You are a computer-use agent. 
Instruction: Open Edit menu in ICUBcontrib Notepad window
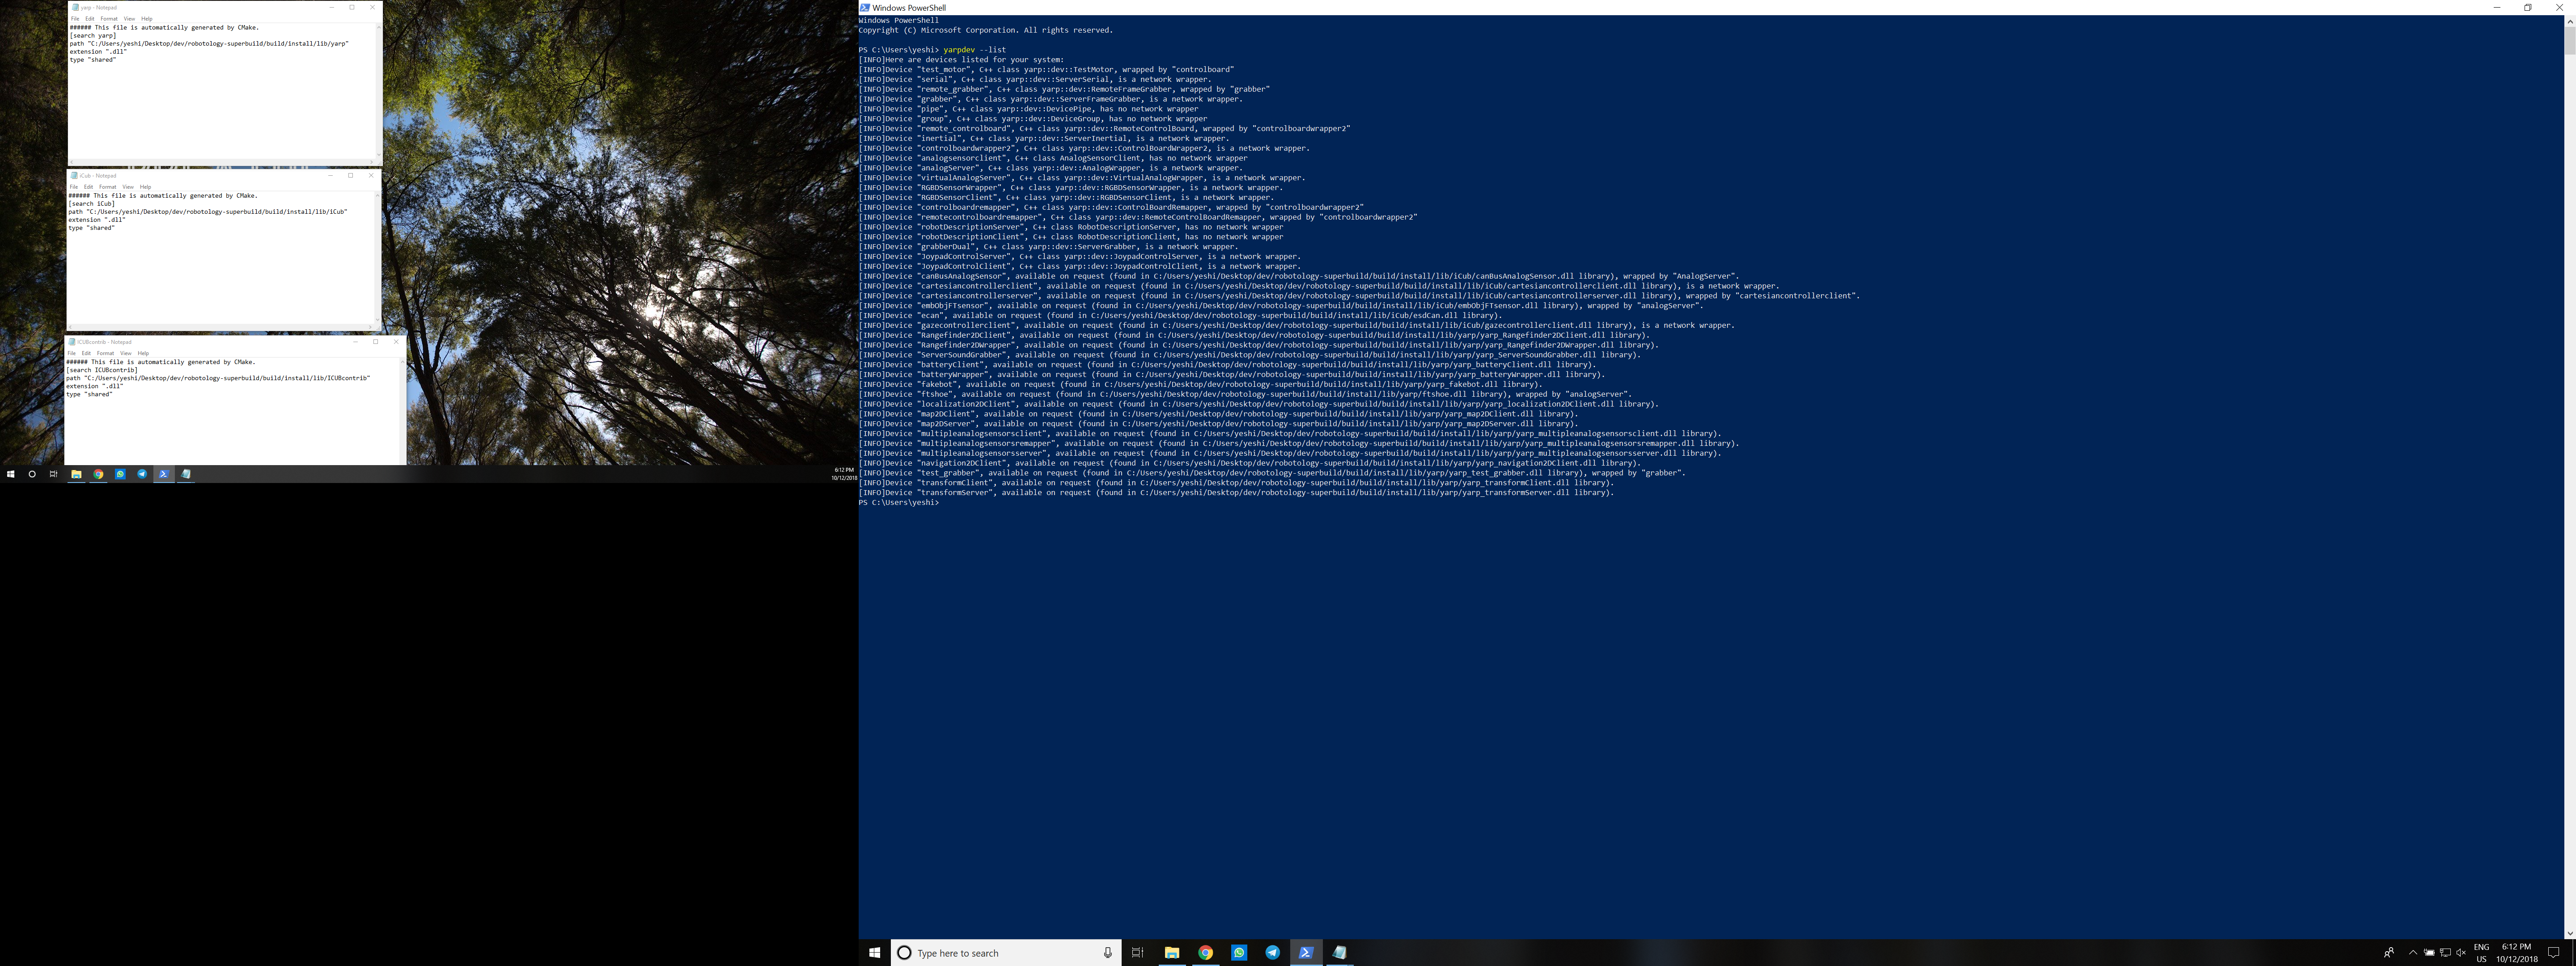coord(86,353)
